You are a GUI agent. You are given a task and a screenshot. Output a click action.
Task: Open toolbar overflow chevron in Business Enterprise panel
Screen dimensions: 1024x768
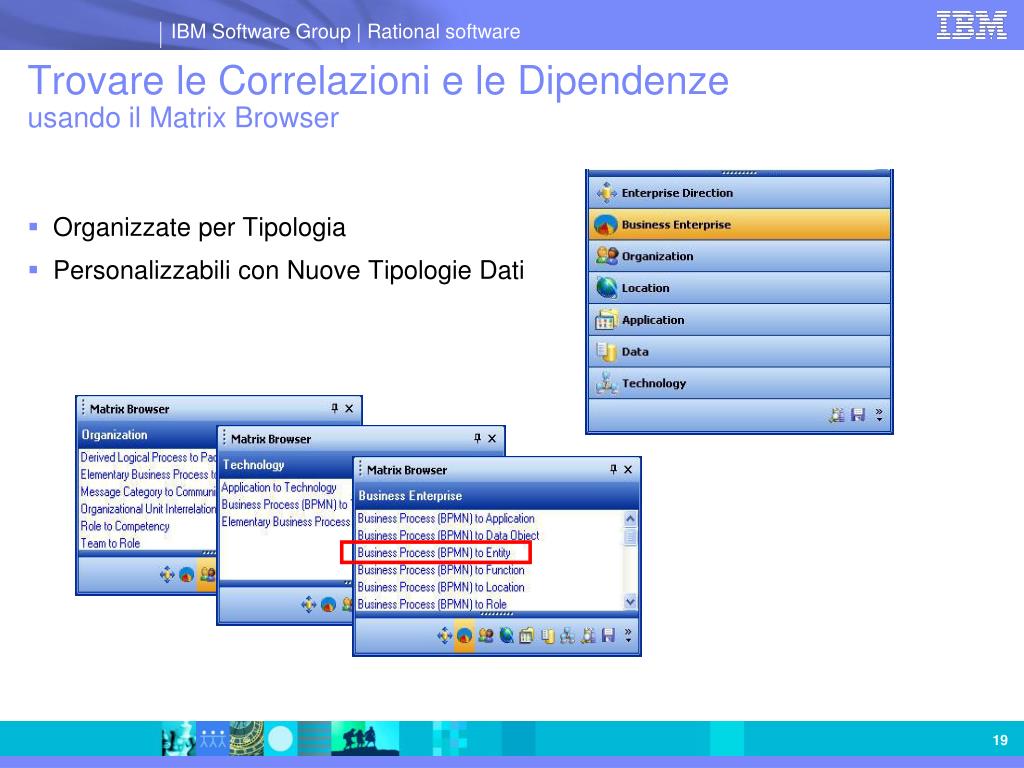(x=628, y=635)
